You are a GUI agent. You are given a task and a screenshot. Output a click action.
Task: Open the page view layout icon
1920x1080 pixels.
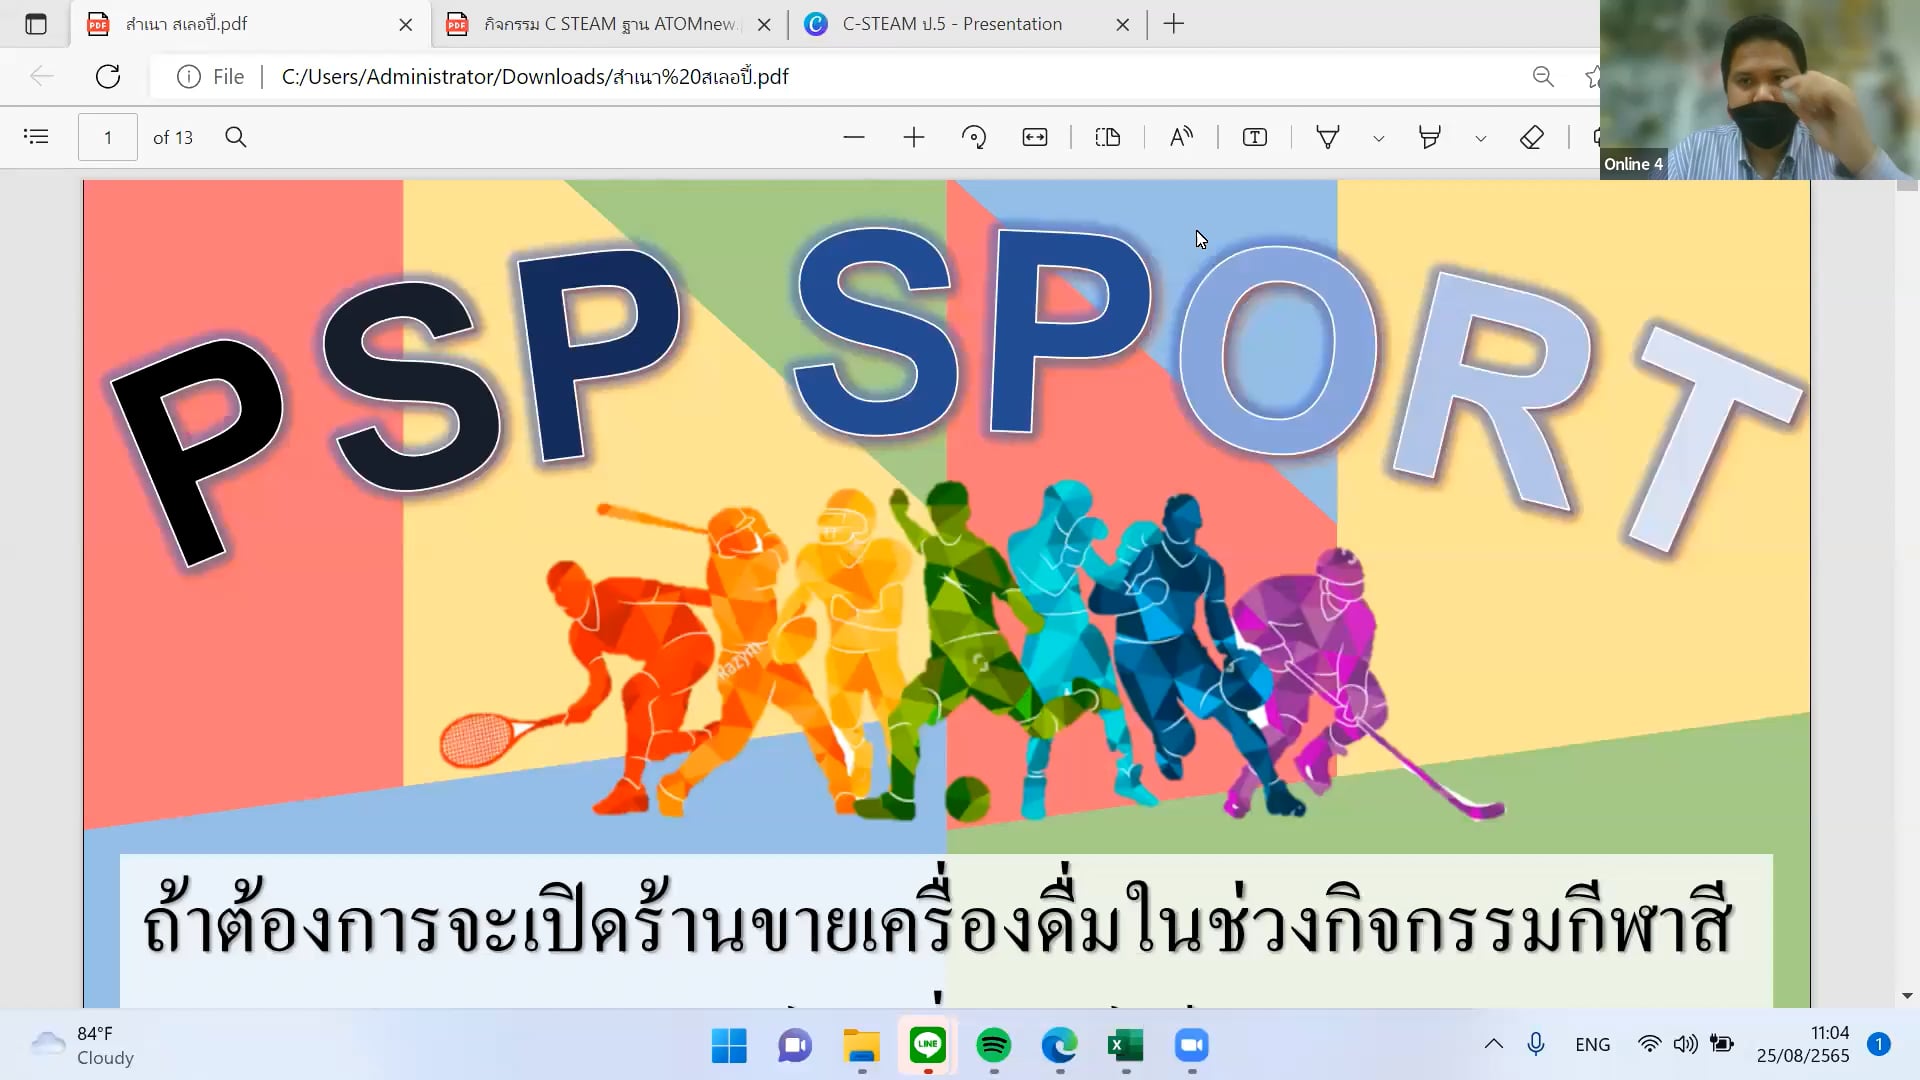[x=1107, y=137]
